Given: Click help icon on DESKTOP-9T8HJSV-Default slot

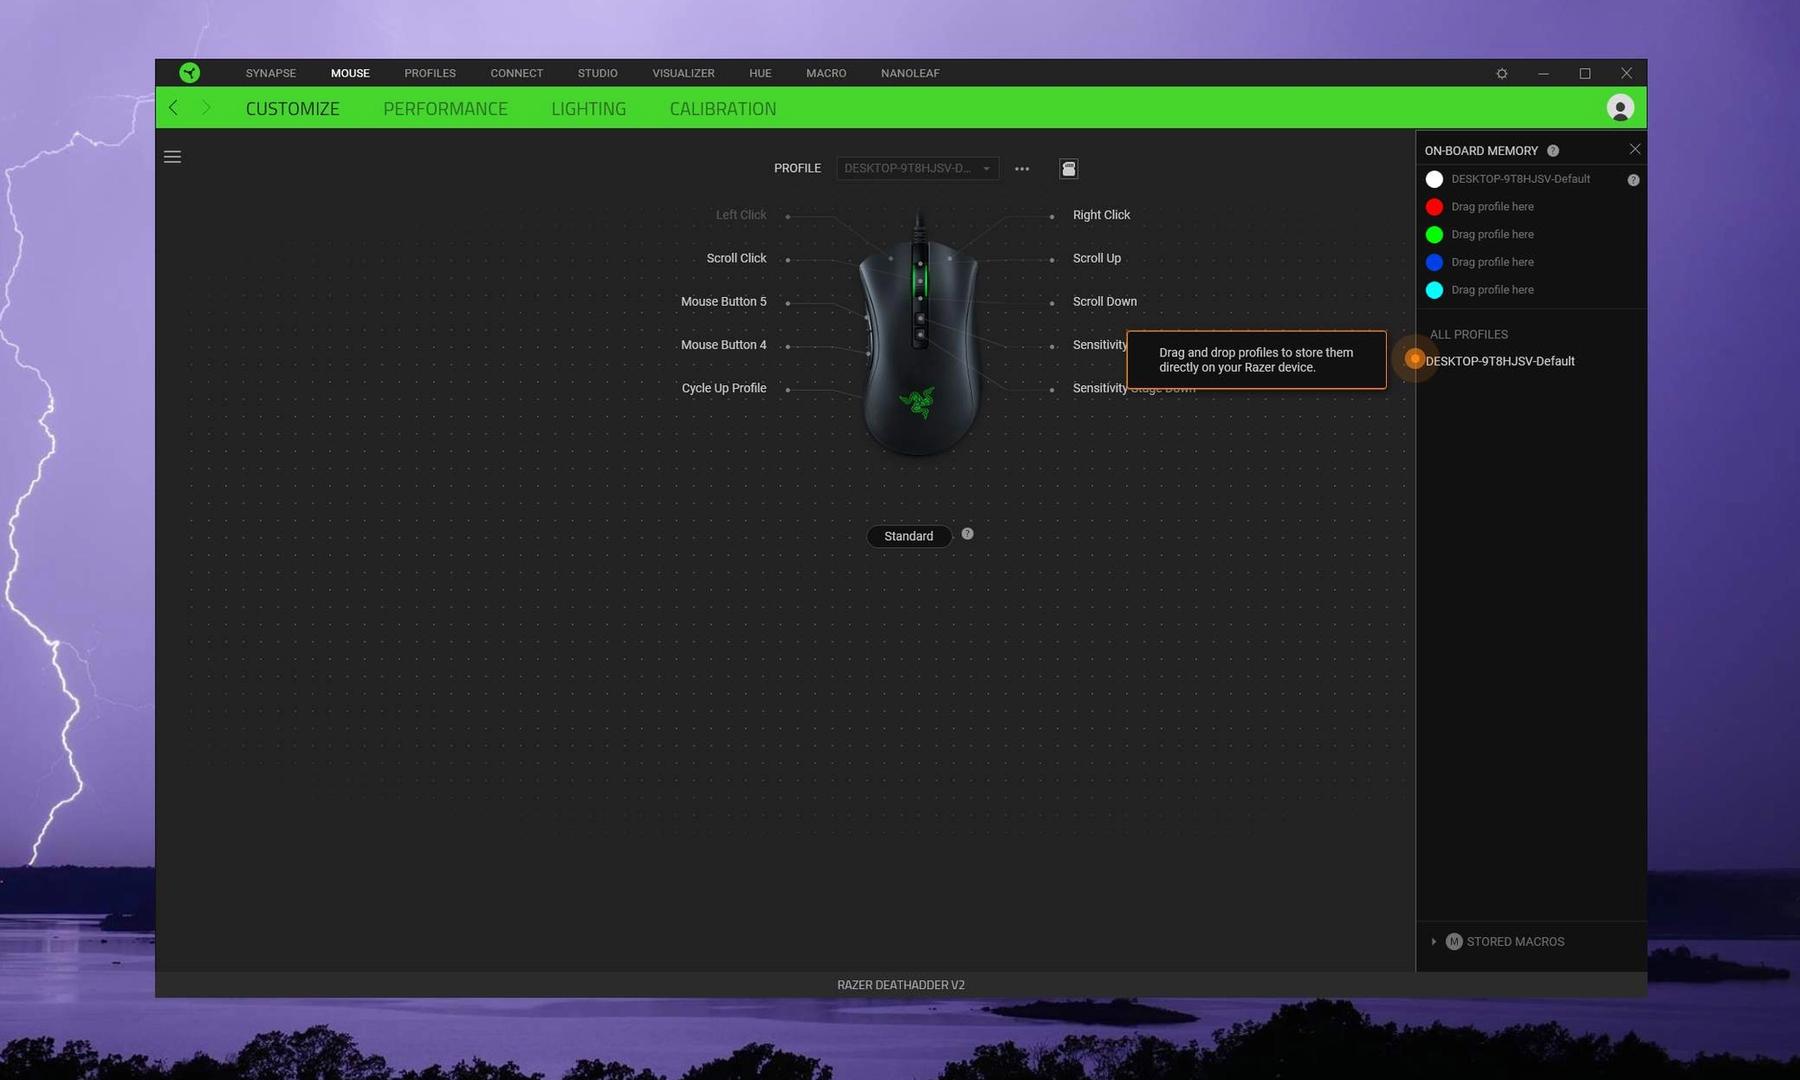Looking at the screenshot, I should click(1633, 180).
